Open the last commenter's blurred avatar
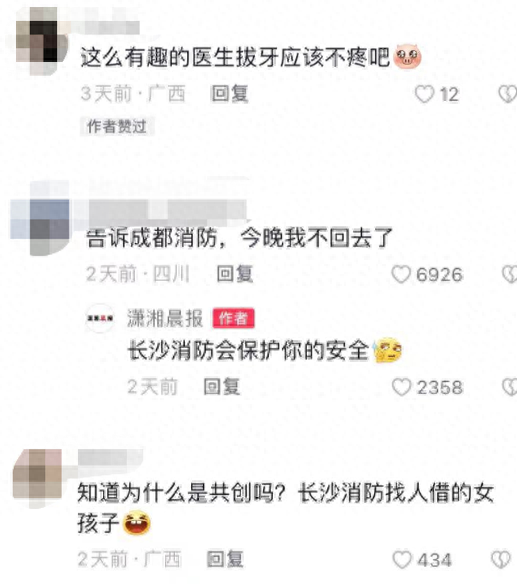Viewport: 517px width, 588px height. [x=37, y=478]
